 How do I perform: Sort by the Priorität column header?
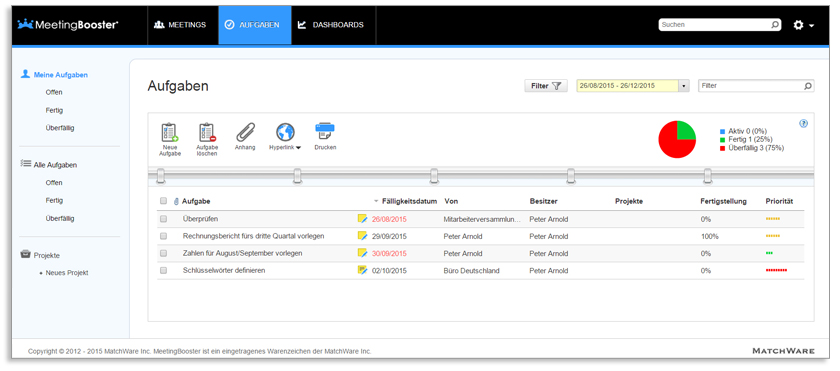click(779, 201)
